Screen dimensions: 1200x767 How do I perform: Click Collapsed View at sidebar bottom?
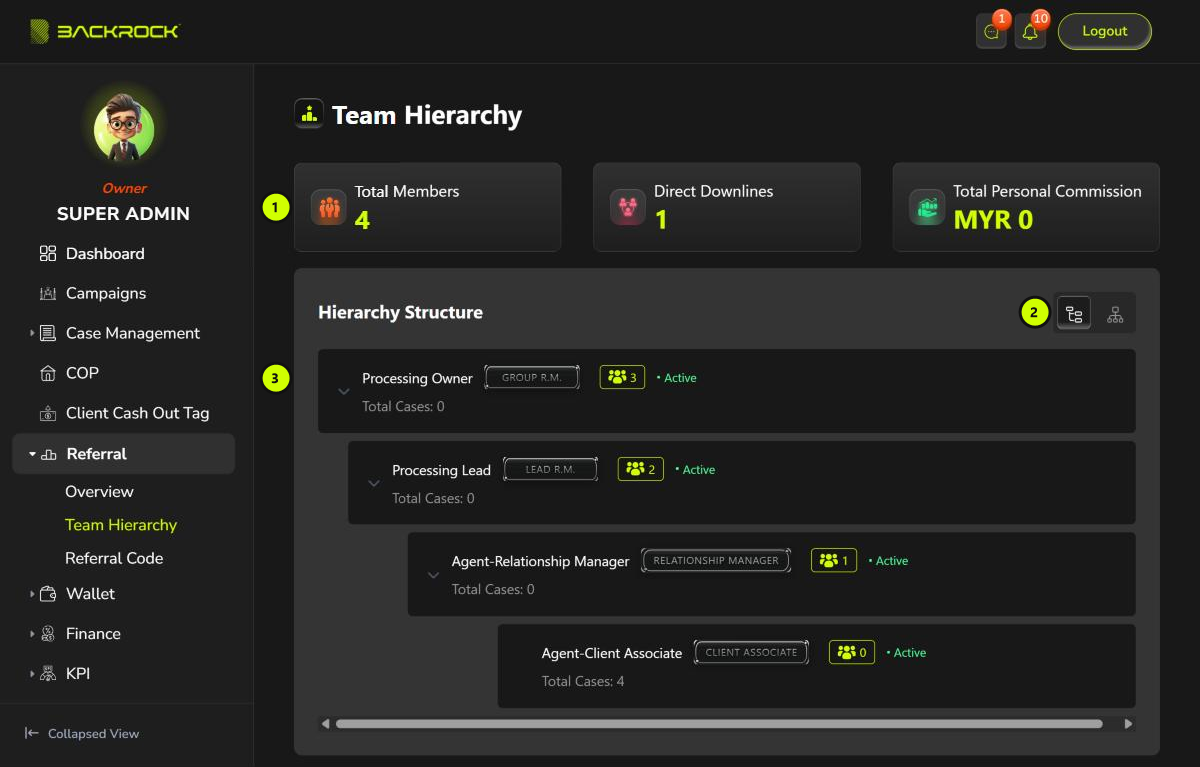(x=93, y=734)
